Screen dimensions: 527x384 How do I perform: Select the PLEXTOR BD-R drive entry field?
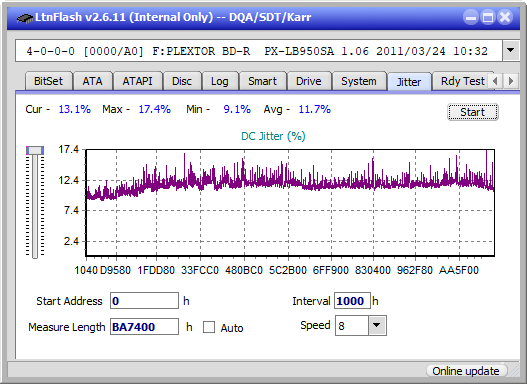click(259, 51)
